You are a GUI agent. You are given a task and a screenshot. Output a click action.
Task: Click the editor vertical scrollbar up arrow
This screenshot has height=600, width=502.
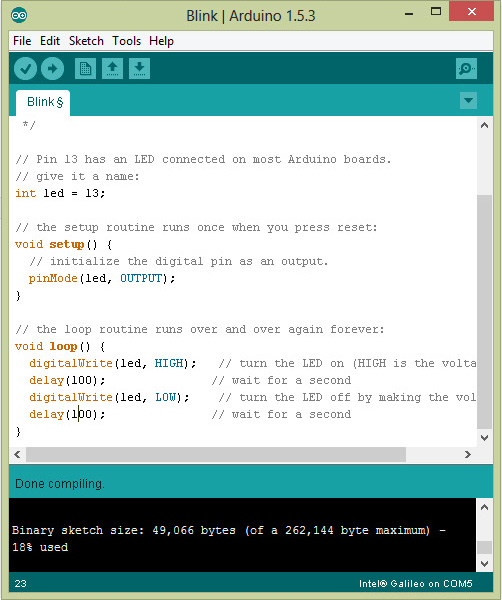point(484,125)
